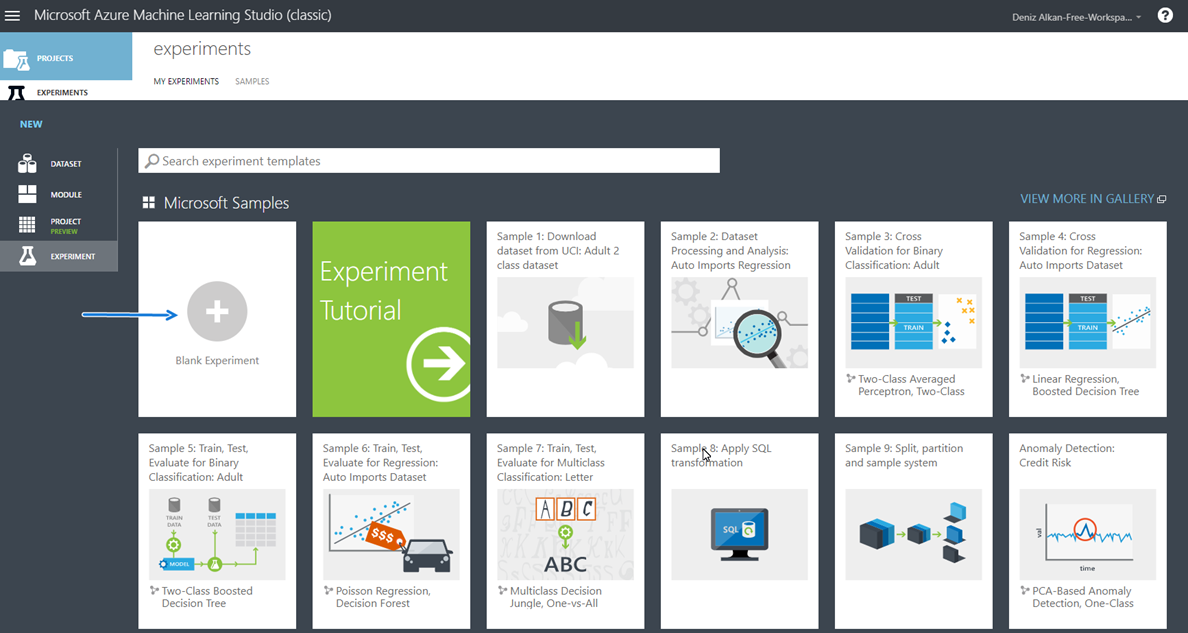The width and height of the screenshot is (1188, 633).
Task: Click Microsoft Azure Machine Learning Studio title
Action: point(183,15)
